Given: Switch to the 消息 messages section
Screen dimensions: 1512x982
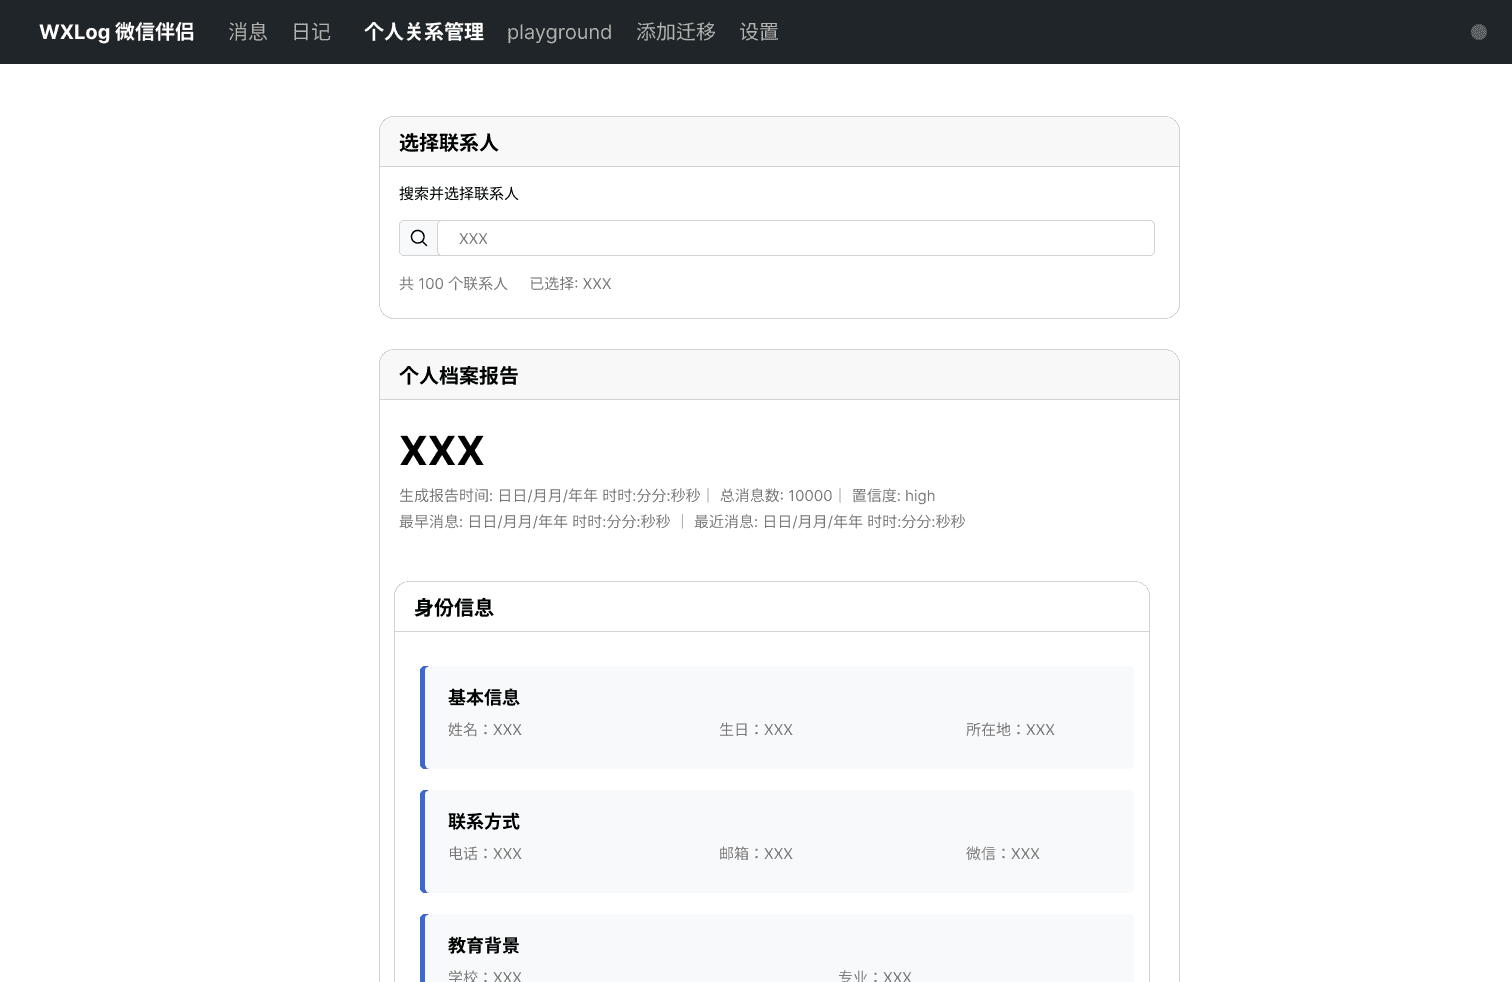Looking at the screenshot, I should click(247, 32).
